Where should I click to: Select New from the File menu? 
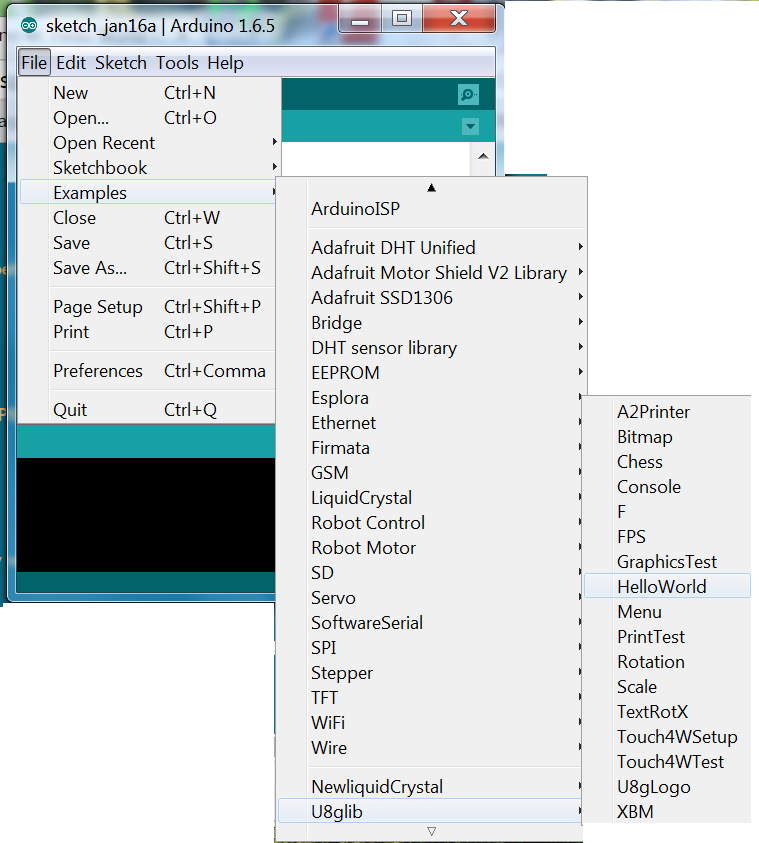(x=149, y=92)
